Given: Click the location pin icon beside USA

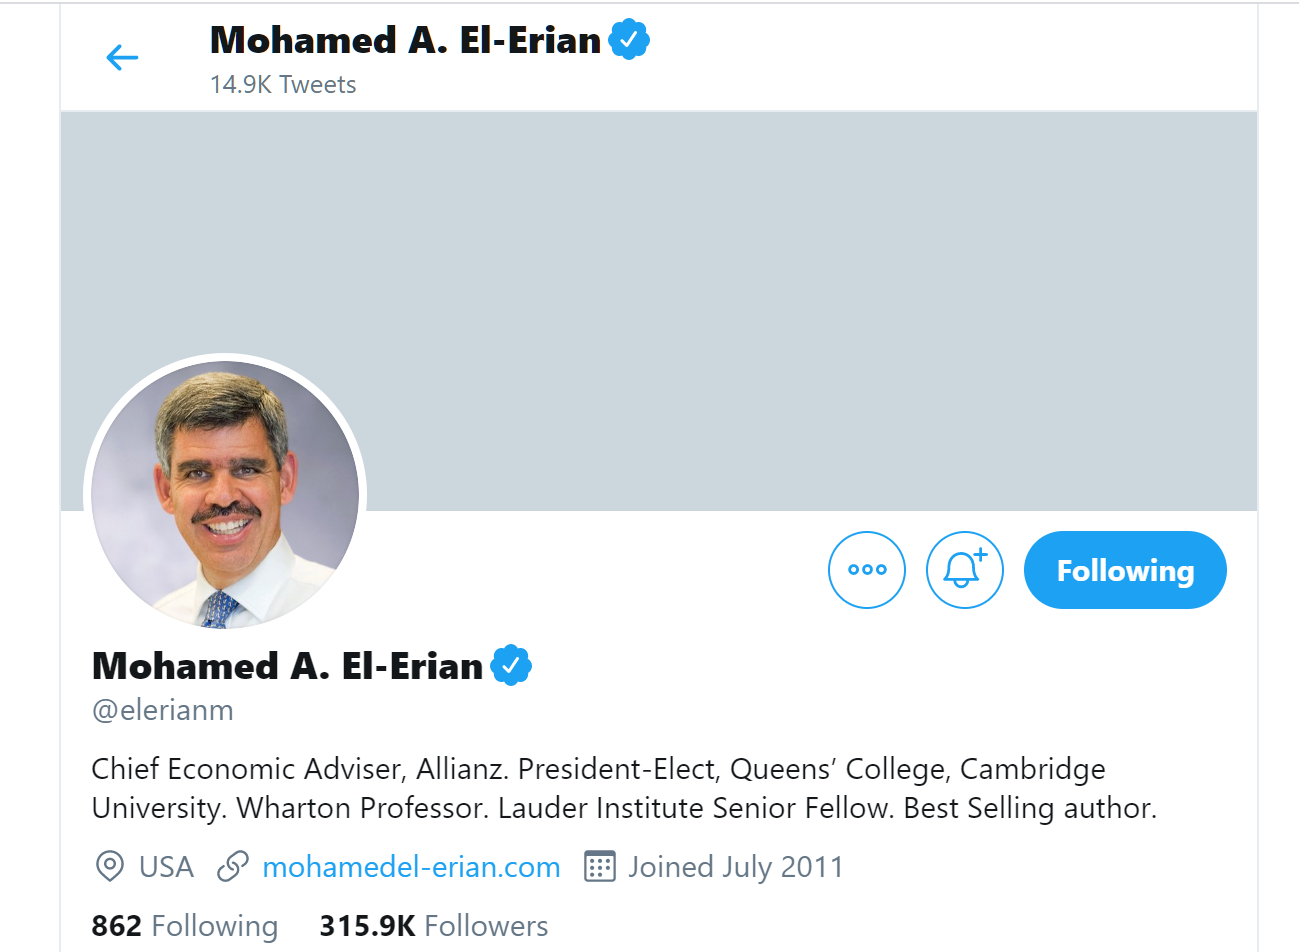Looking at the screenshot, I should pos(110,867).
